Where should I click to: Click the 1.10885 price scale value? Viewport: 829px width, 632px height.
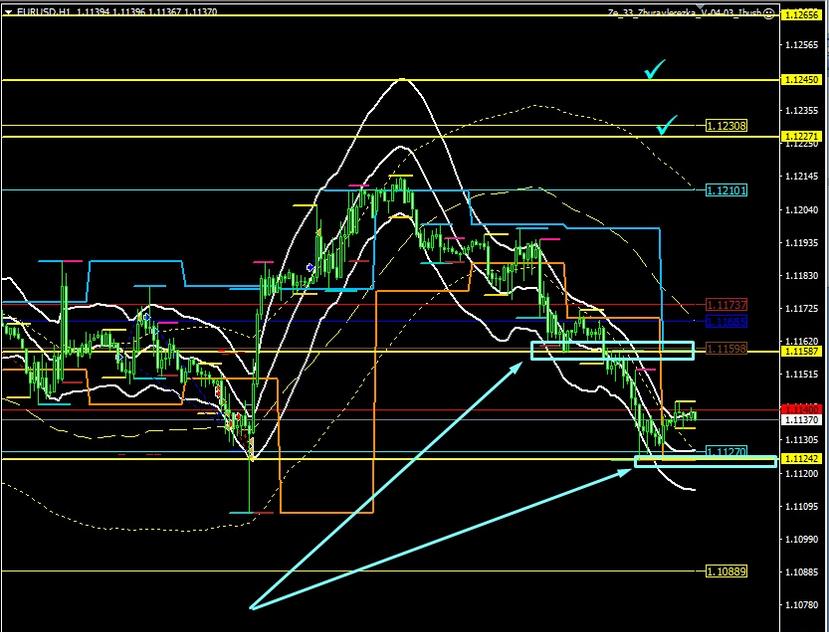[802, 572]
